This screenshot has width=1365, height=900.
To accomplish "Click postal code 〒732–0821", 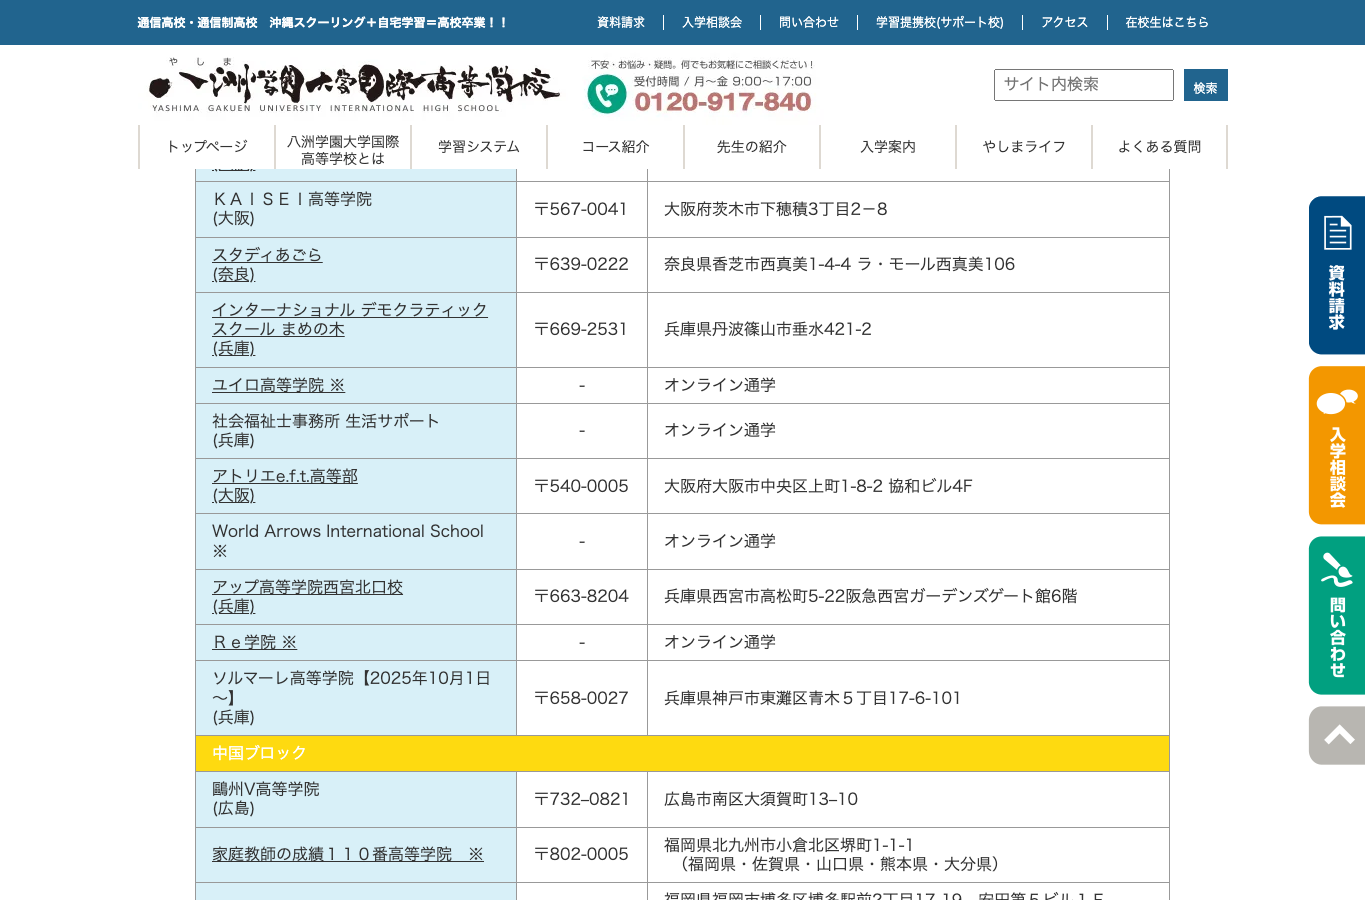I will coord(581,799).
